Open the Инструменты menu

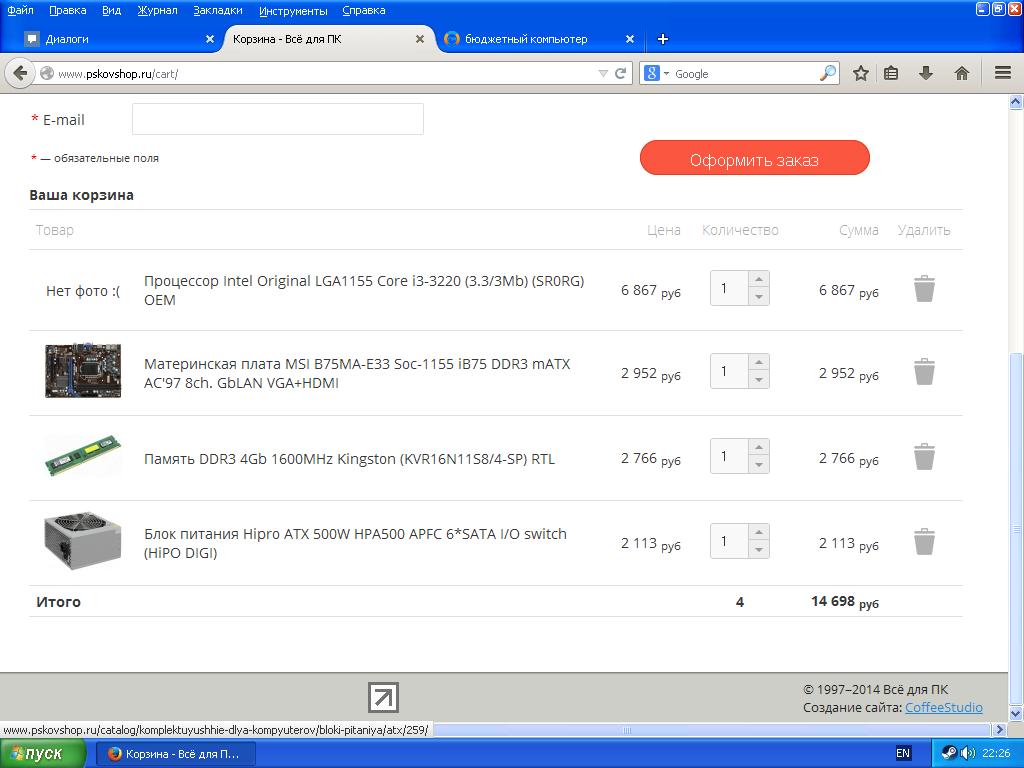[293, 10]
